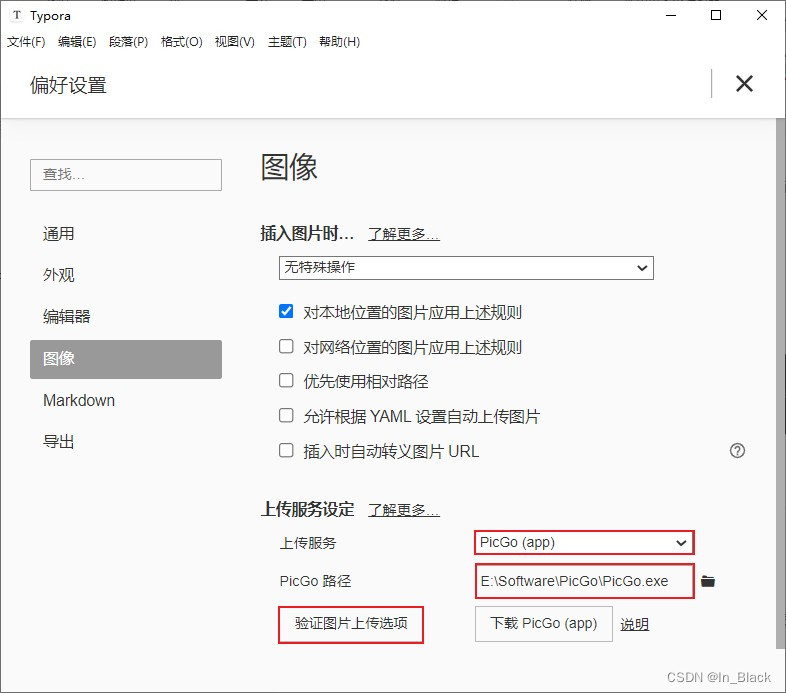
Task: Enable 允许根据 YAML 设置自动上传图片
Action: (286, 415)
